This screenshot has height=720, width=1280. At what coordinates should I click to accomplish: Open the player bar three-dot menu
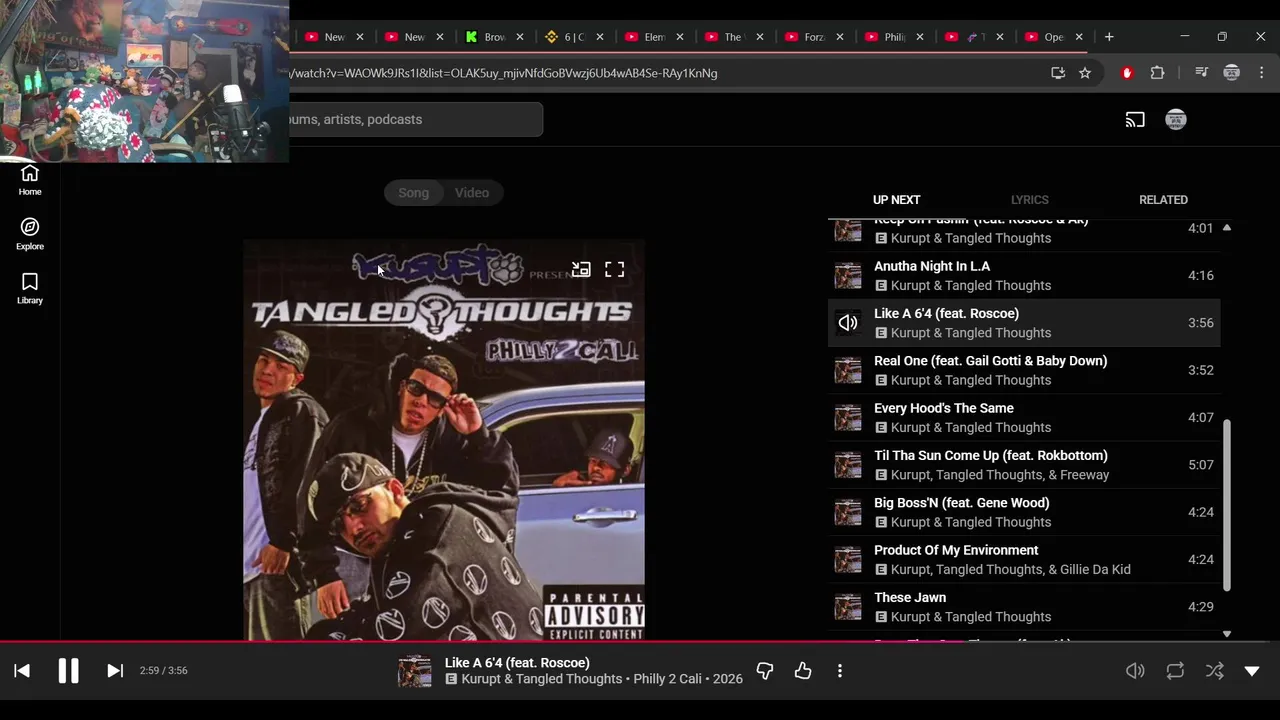(x=840, y=671)
